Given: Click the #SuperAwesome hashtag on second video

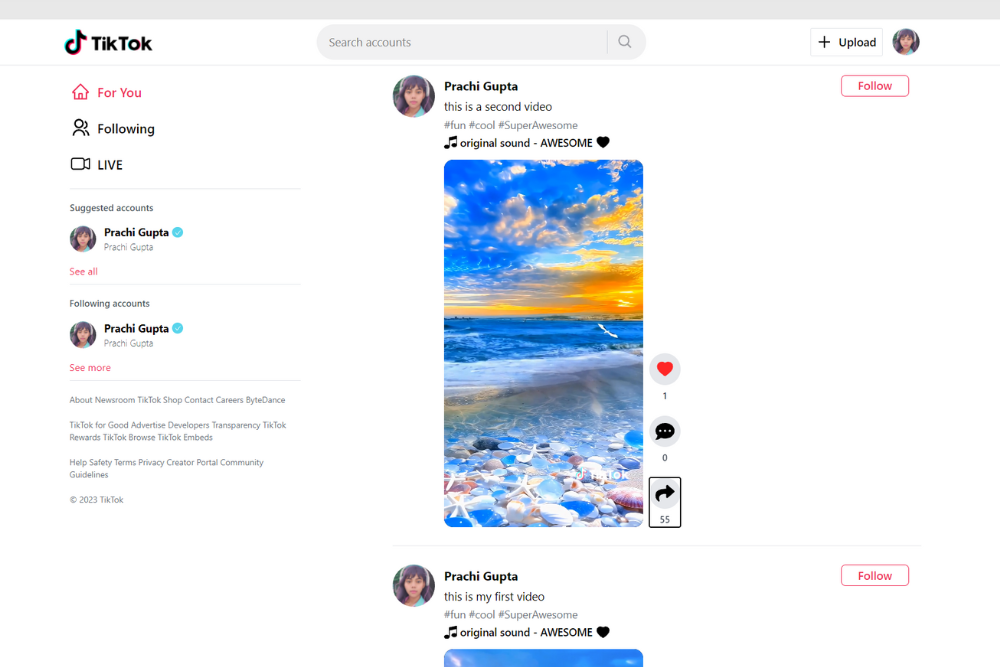Looking at the screenshot, I should click(x=538, y=125).
